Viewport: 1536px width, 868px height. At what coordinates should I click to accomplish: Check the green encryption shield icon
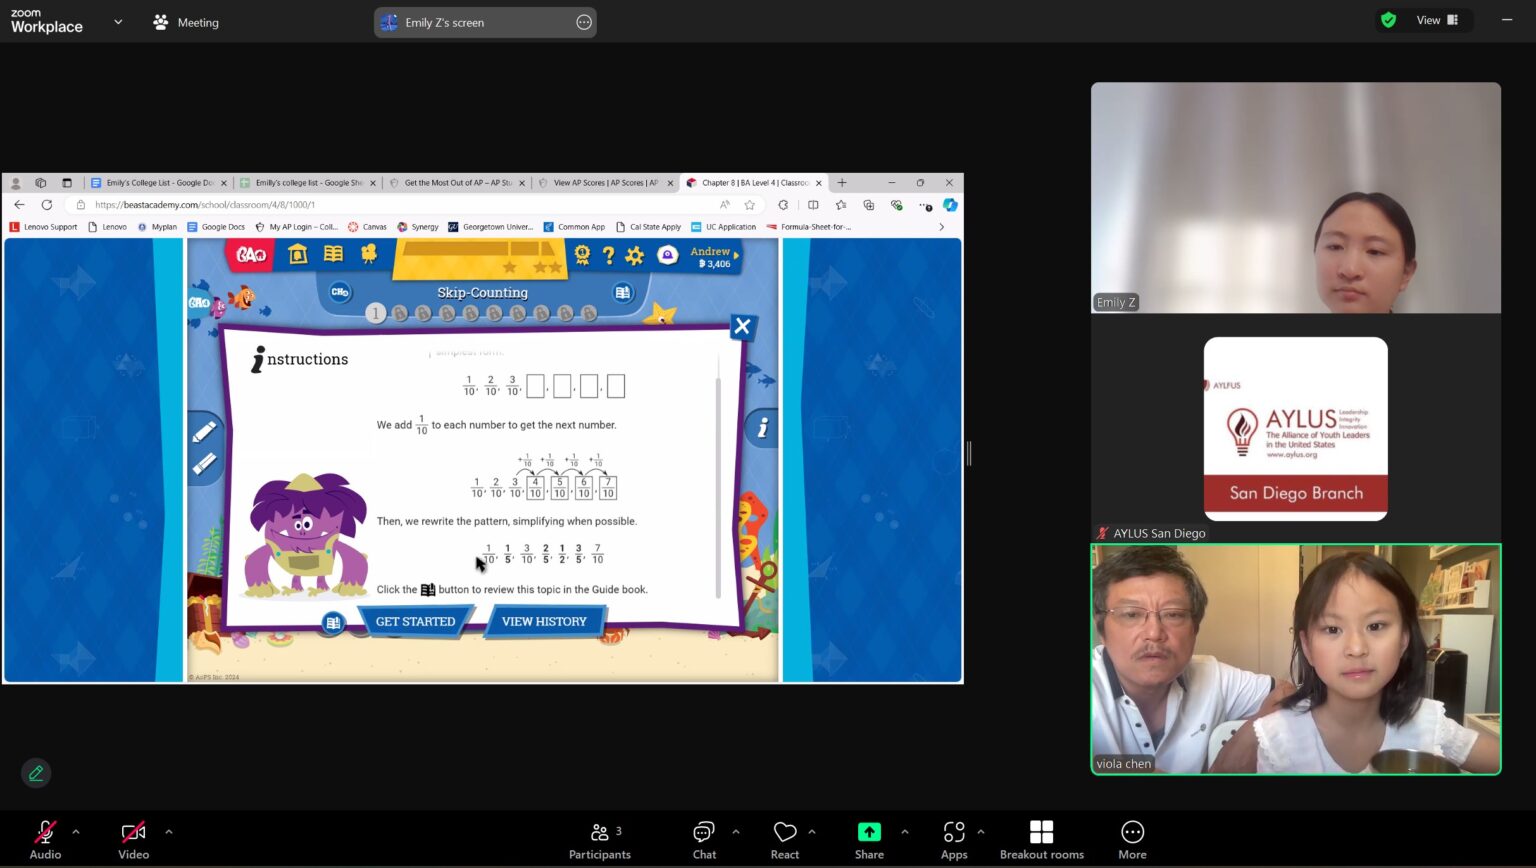click(1388, 20)
